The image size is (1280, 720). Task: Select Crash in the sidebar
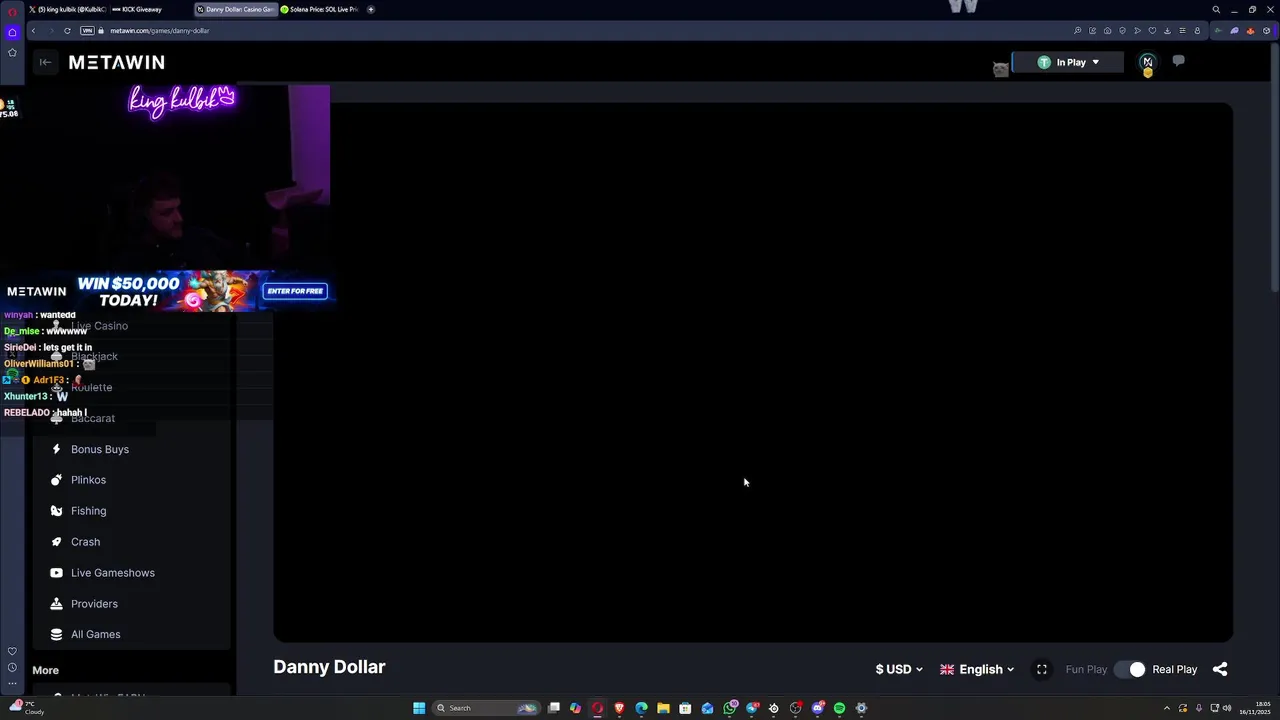(85, 542)
